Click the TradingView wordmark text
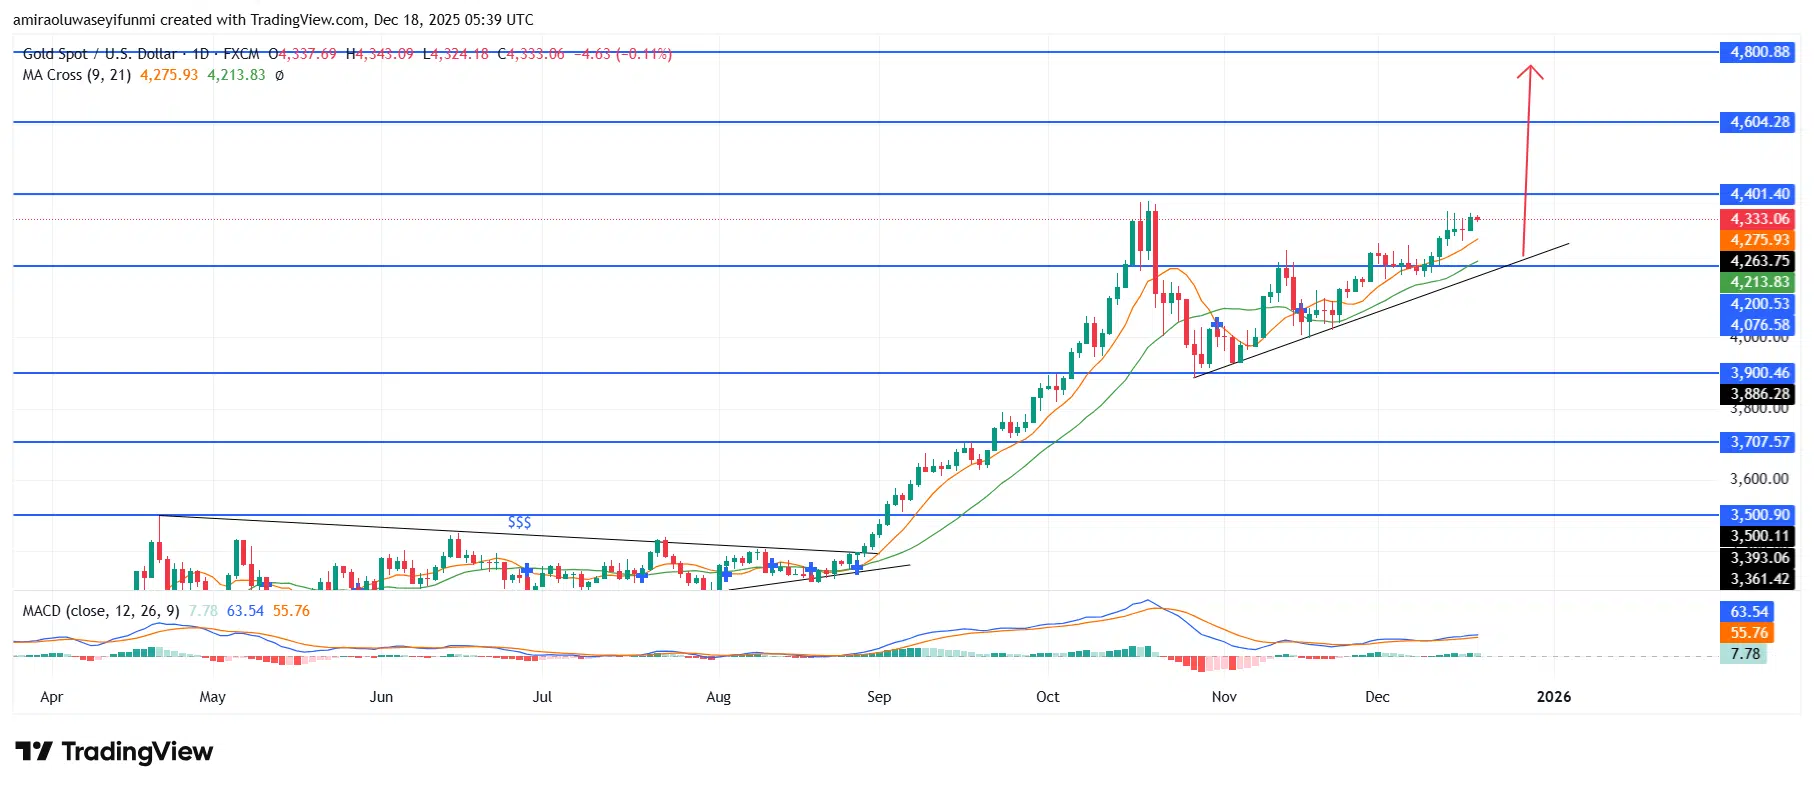This screenshot has width=1814, height=789. (x=137, y=752)
